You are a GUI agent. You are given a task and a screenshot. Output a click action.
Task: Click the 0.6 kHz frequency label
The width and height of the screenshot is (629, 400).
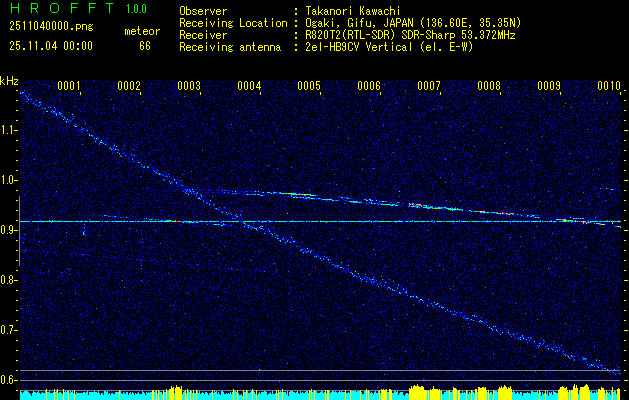click(x=7, y=380)
